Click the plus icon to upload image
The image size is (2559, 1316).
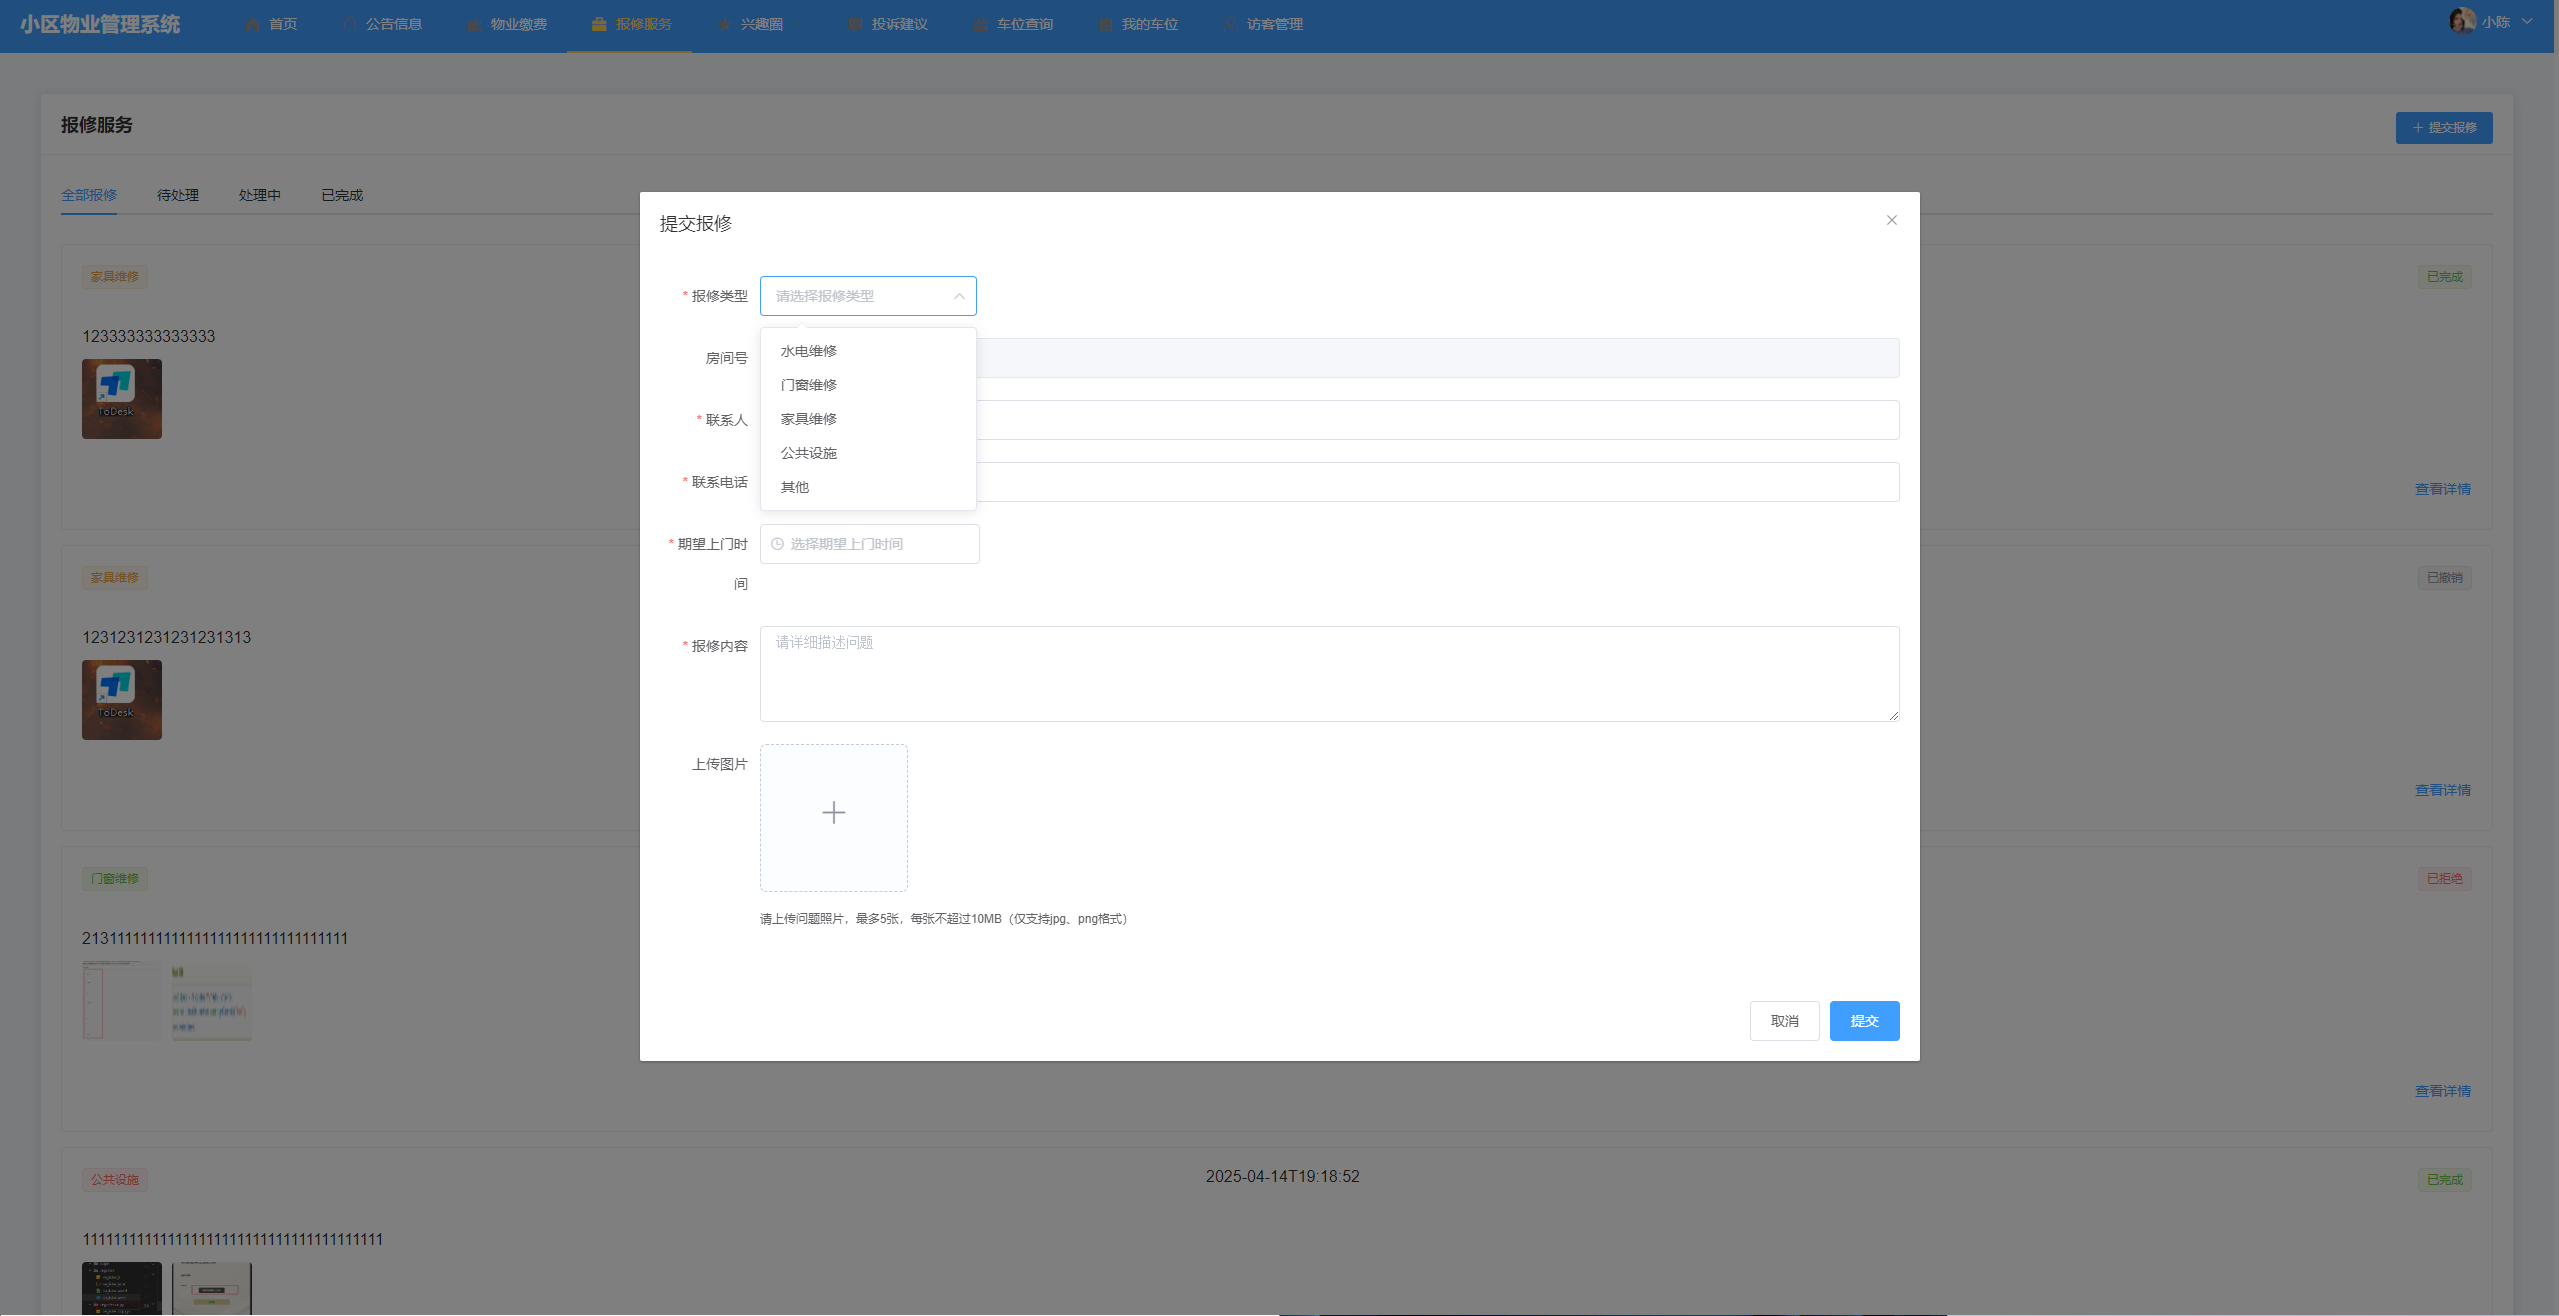click(x=833, y=813)
